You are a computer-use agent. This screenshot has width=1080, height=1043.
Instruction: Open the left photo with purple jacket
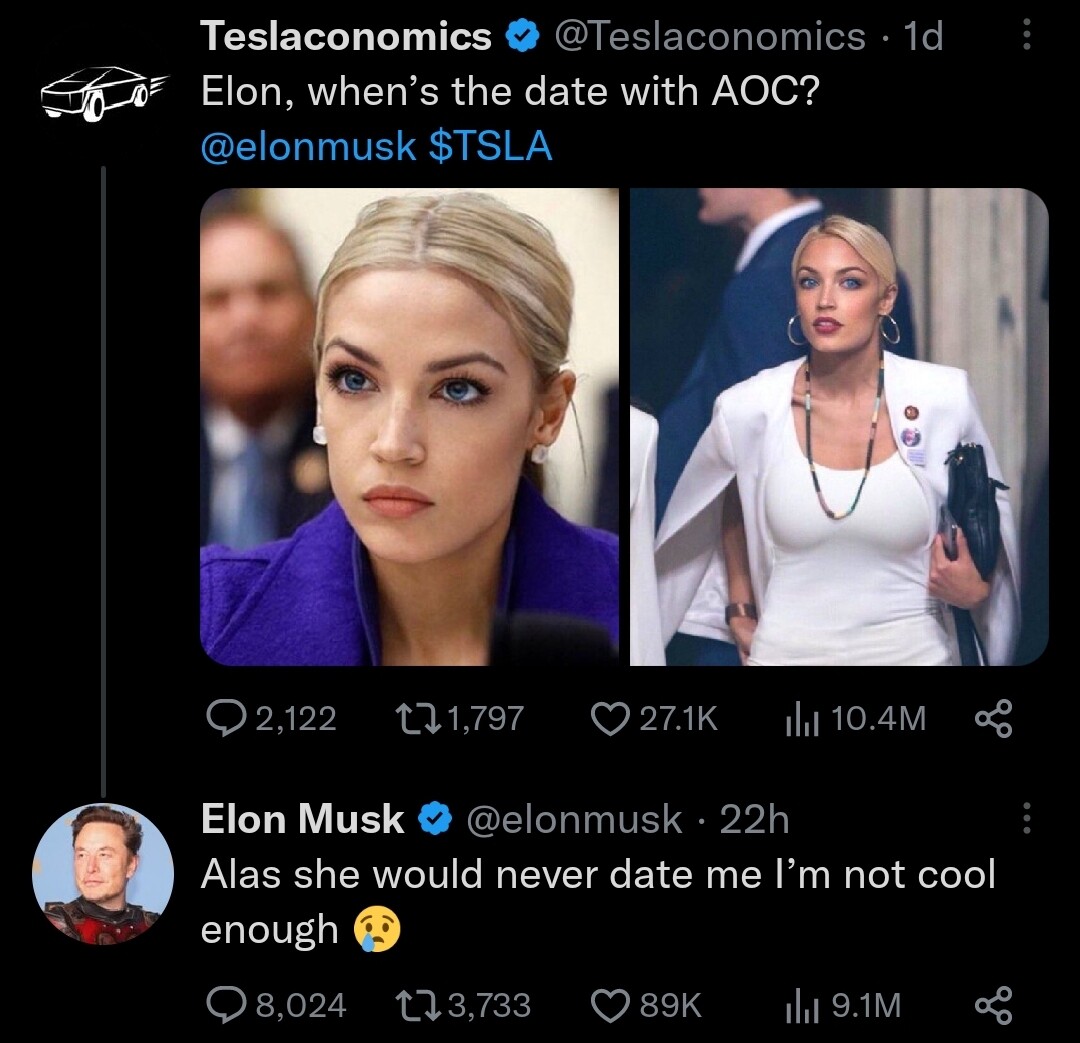pos(410,427)
